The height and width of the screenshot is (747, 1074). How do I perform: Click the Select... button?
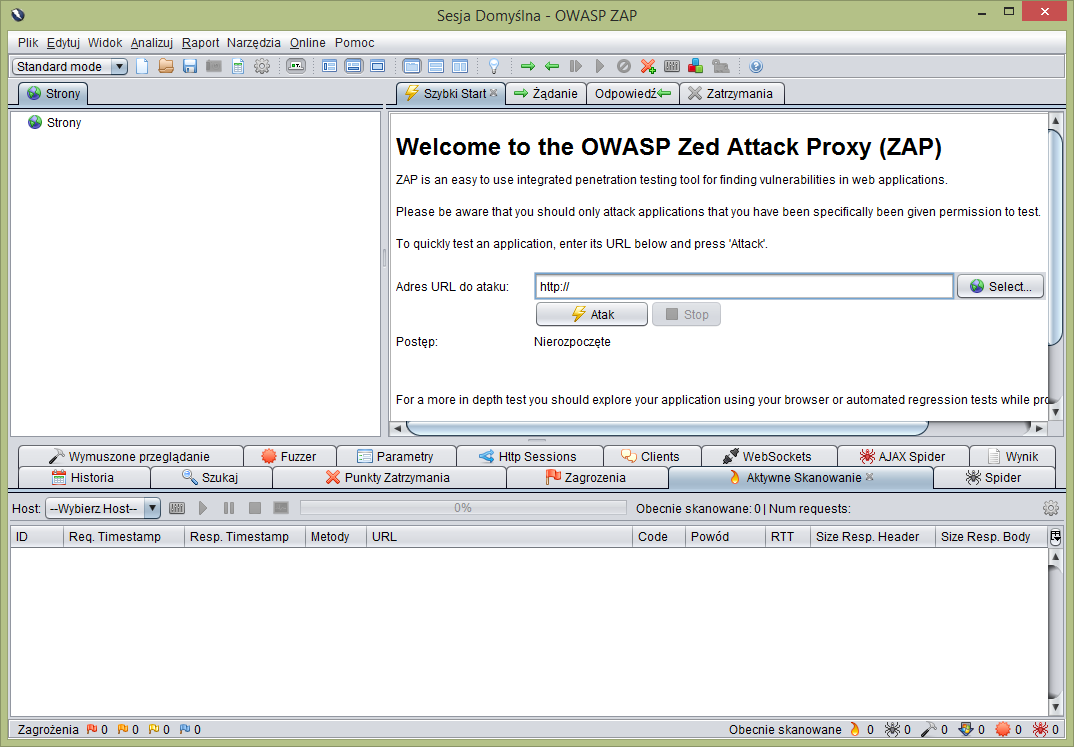(1000, 286)
